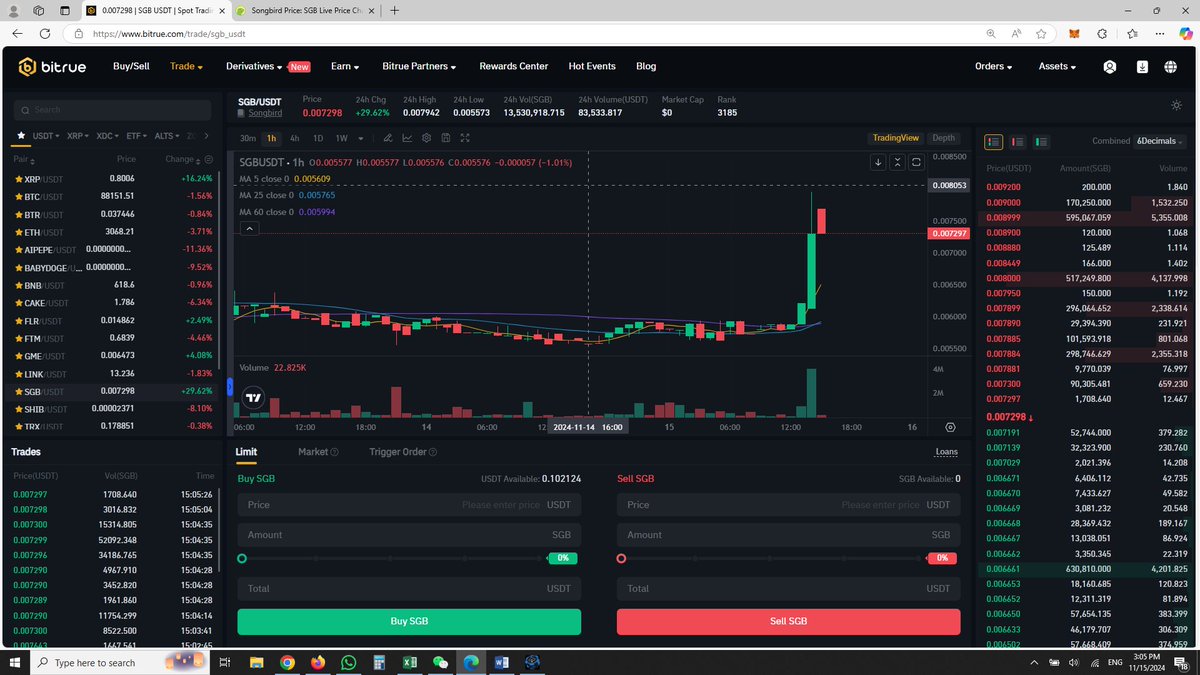Click the download app icon in header

[1142, 67]
